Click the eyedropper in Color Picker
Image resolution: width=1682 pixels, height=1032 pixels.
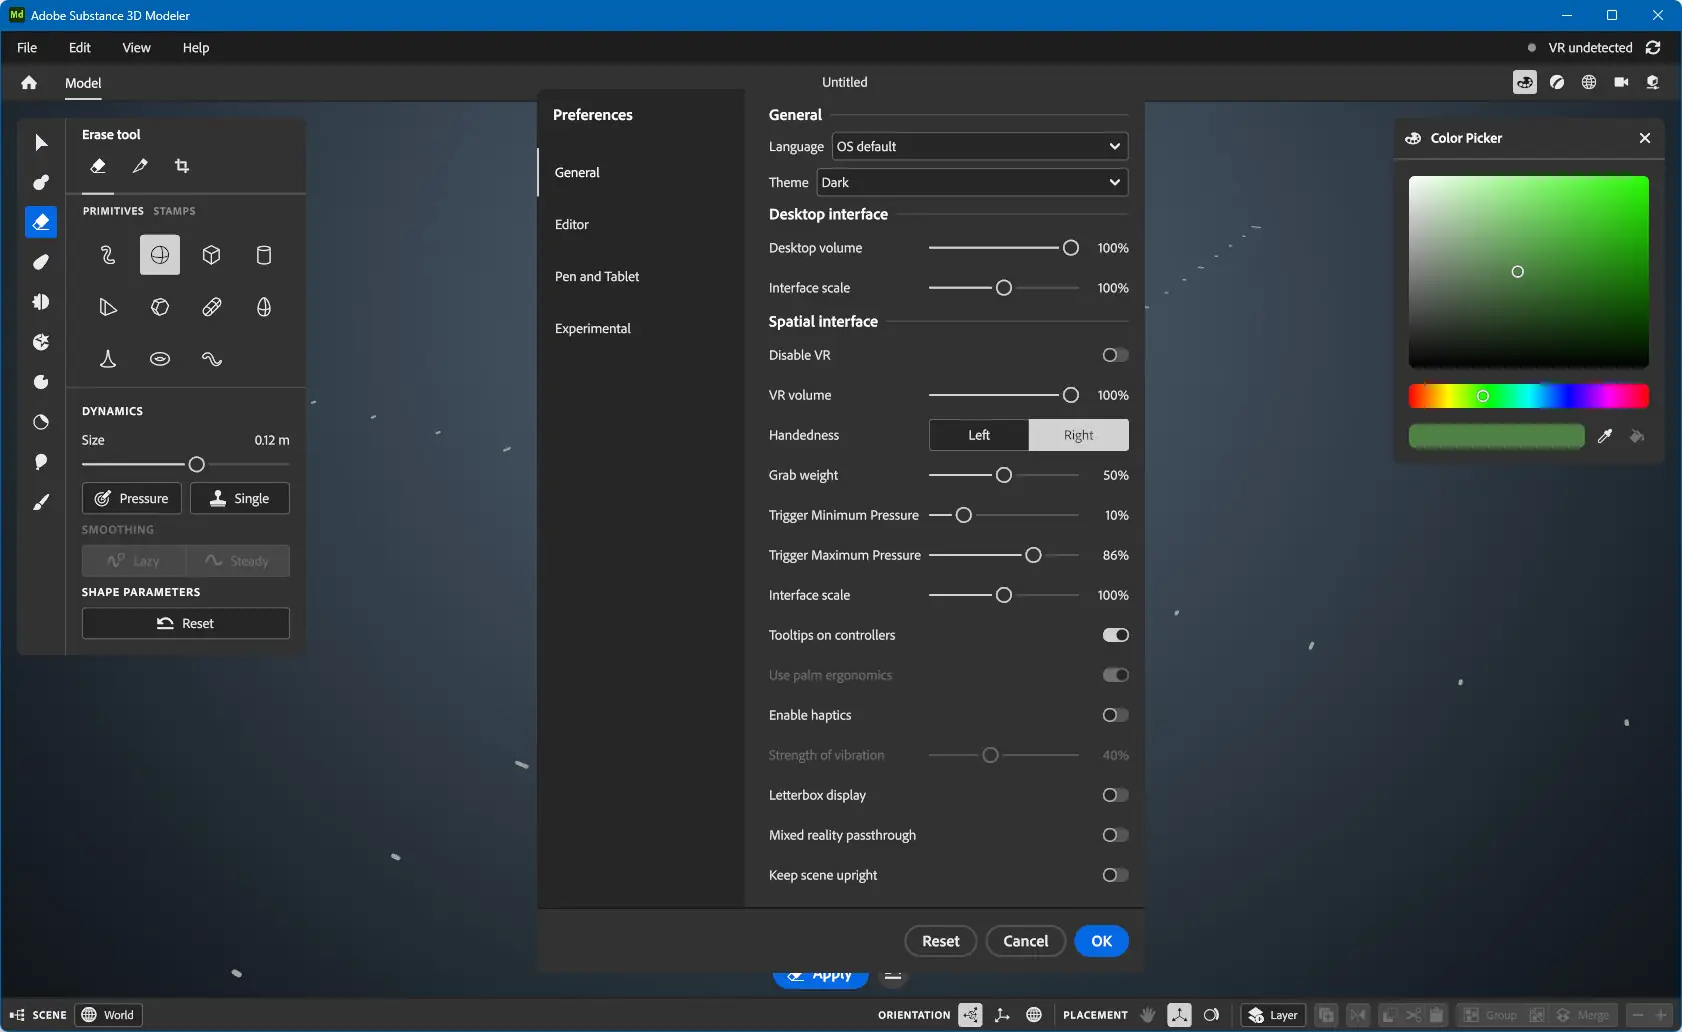(x=1604, y=436)
